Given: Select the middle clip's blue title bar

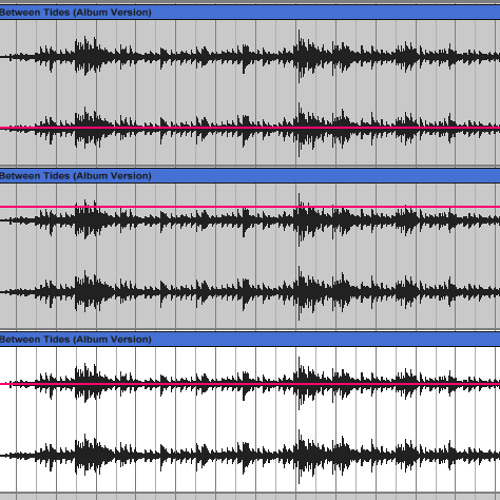Looking at the screenshot, I should [250, 176].
